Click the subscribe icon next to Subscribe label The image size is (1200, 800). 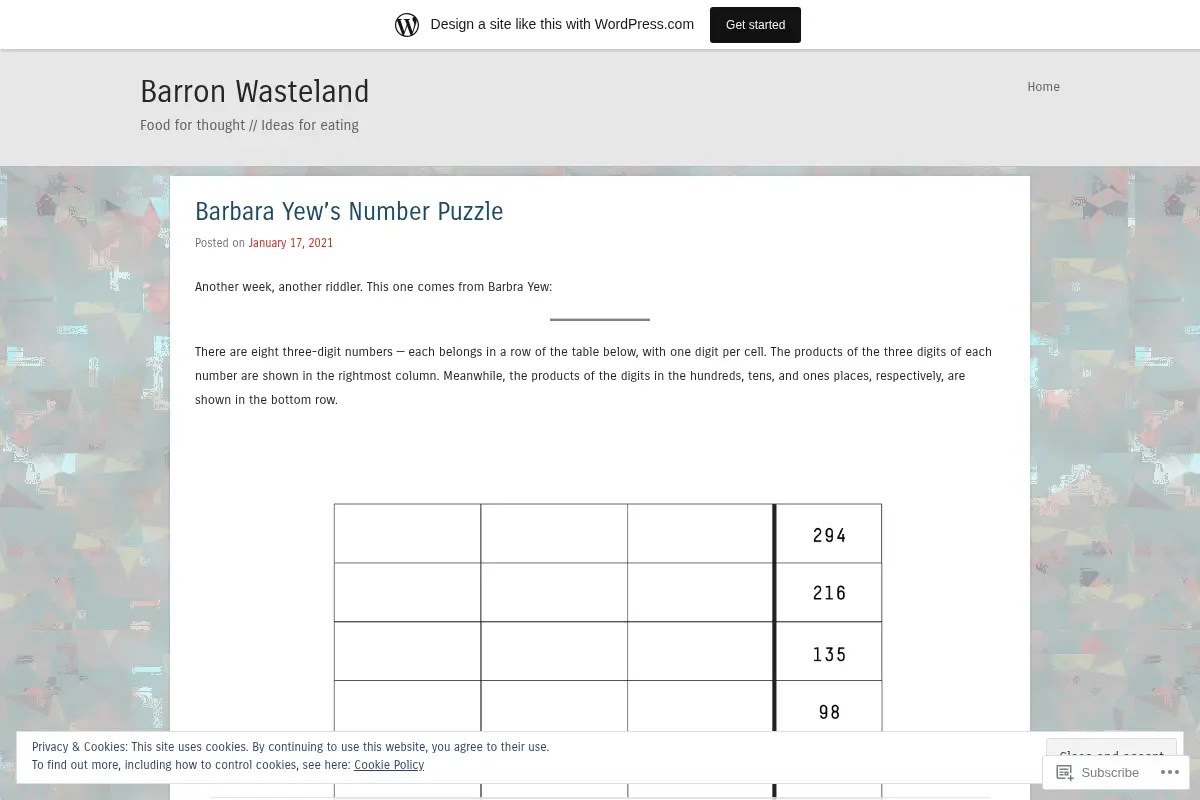[x=1065, y=772]
